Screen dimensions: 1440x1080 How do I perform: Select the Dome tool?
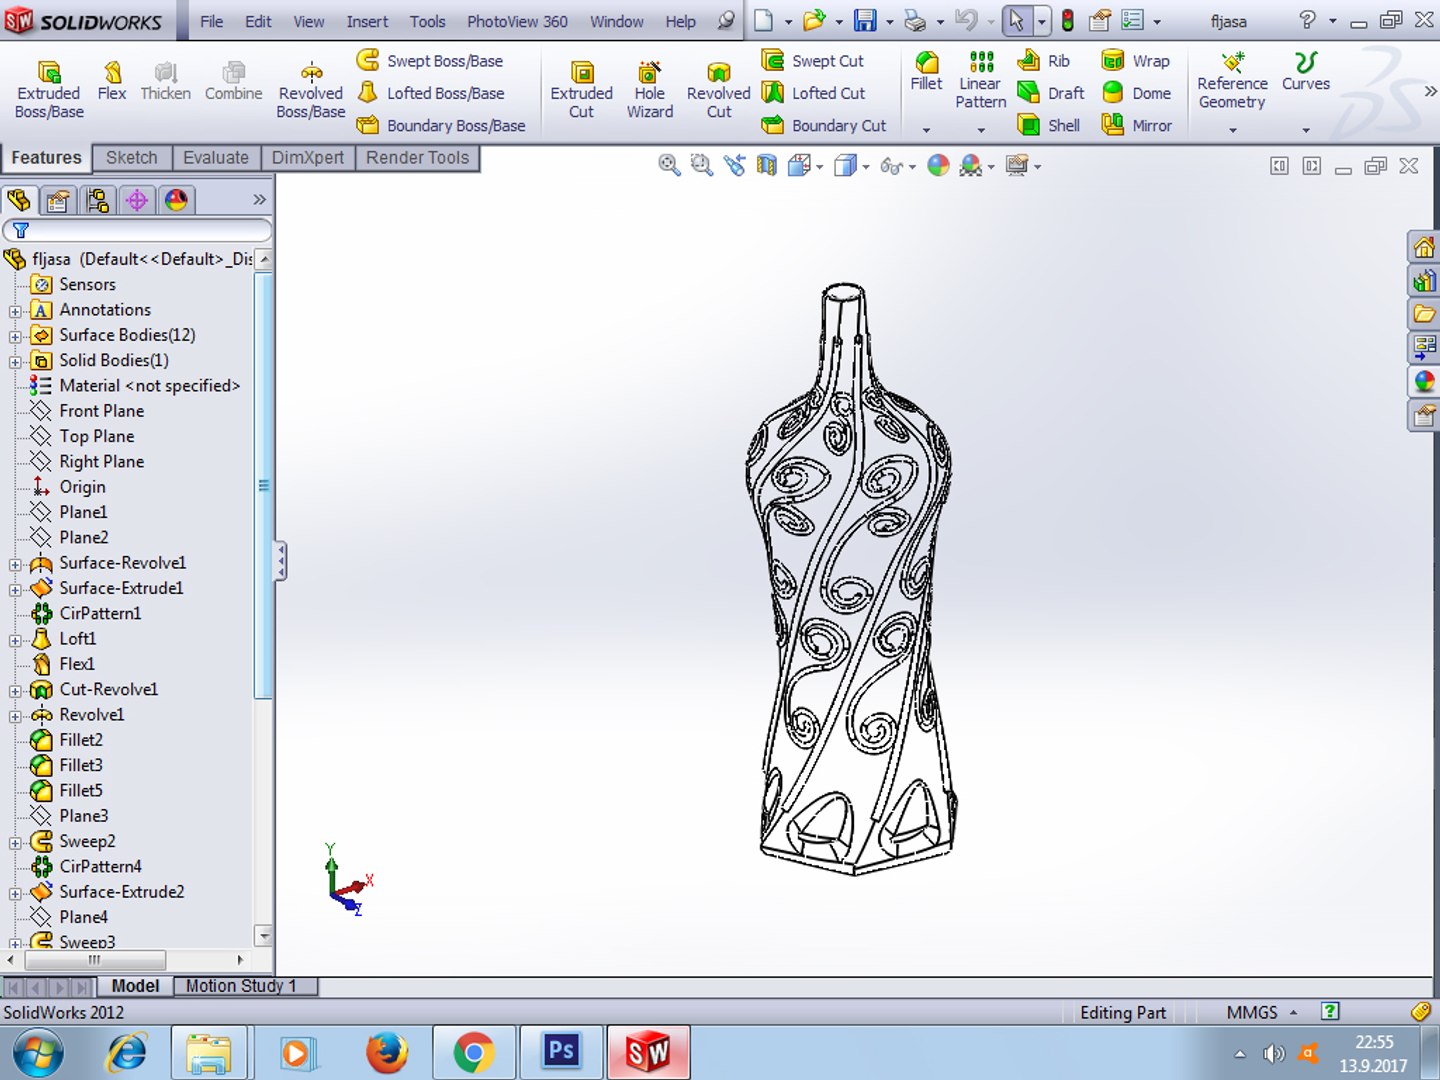(1136, 93)
